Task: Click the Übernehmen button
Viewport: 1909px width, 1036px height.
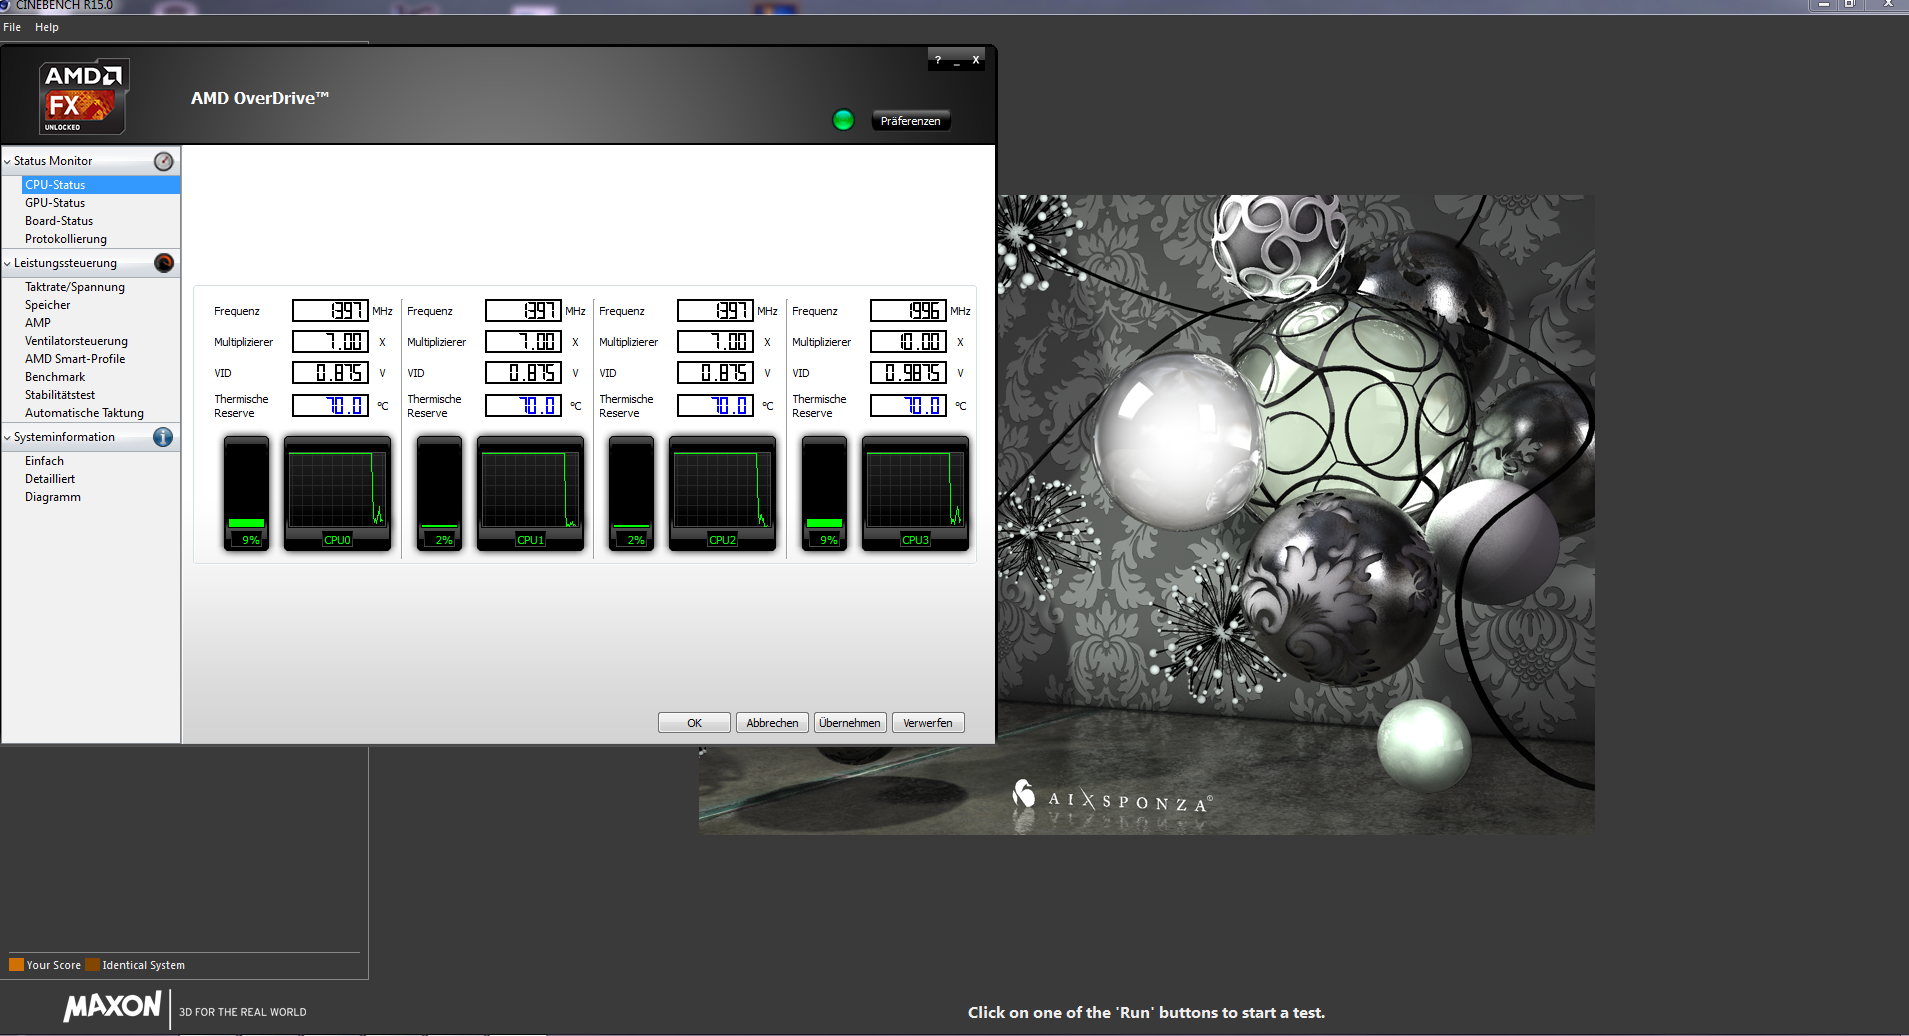Action: tap(850, 723)
